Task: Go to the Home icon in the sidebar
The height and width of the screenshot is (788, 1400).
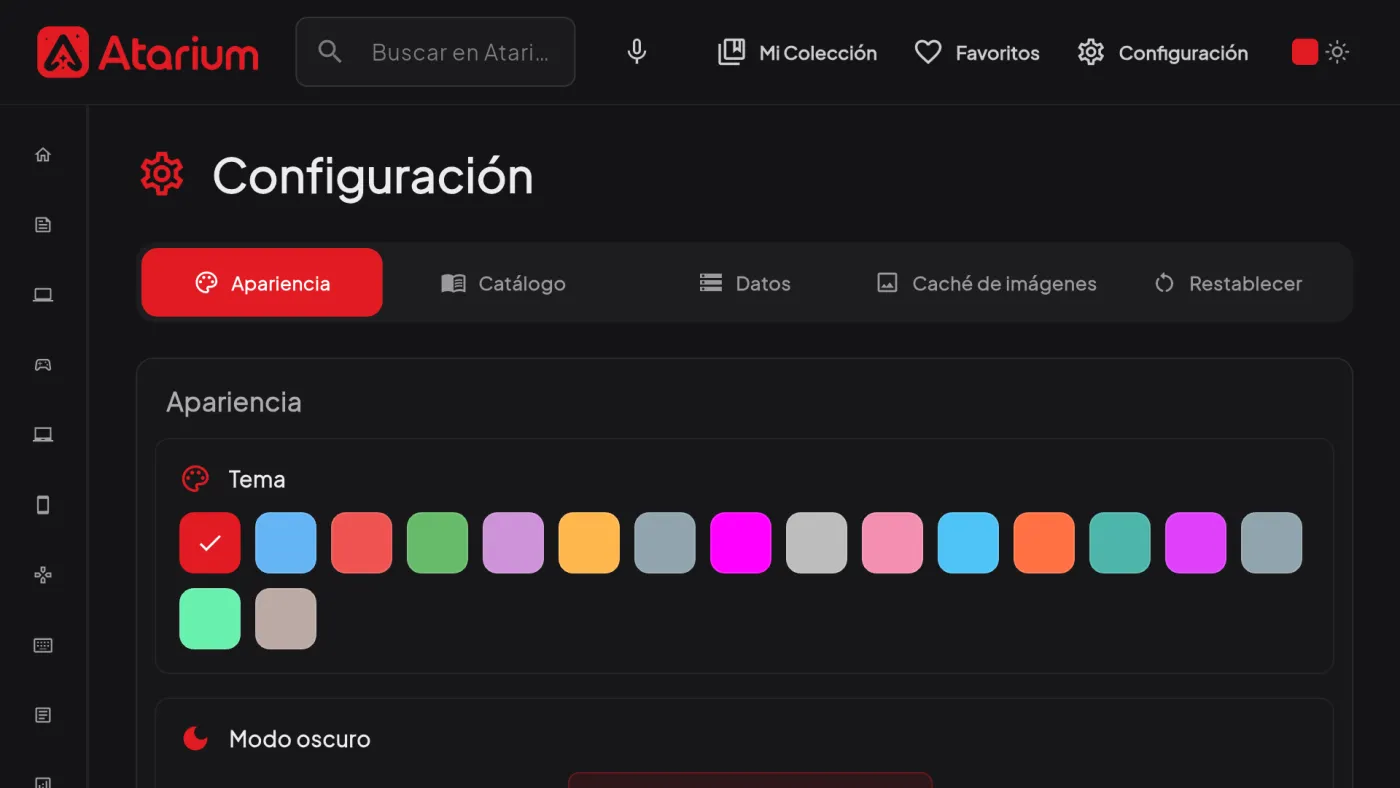Action: click(x=43, y=155)
